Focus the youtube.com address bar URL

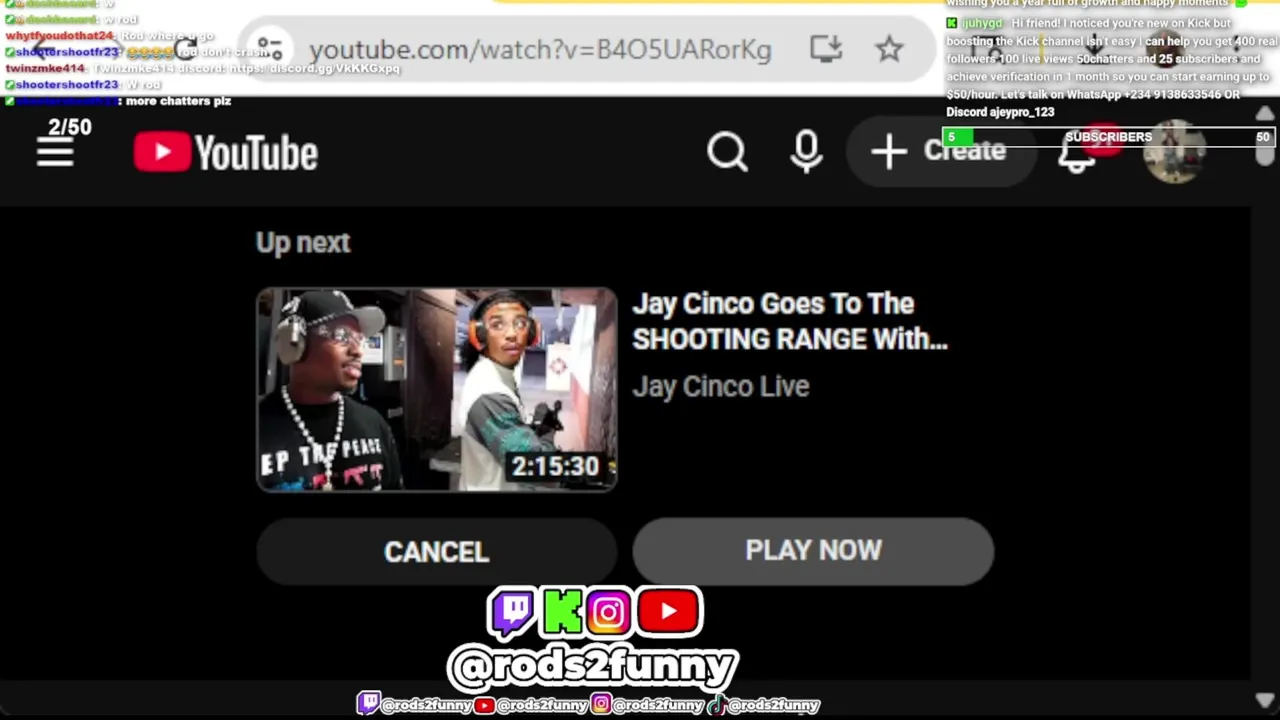click(540, 50)
